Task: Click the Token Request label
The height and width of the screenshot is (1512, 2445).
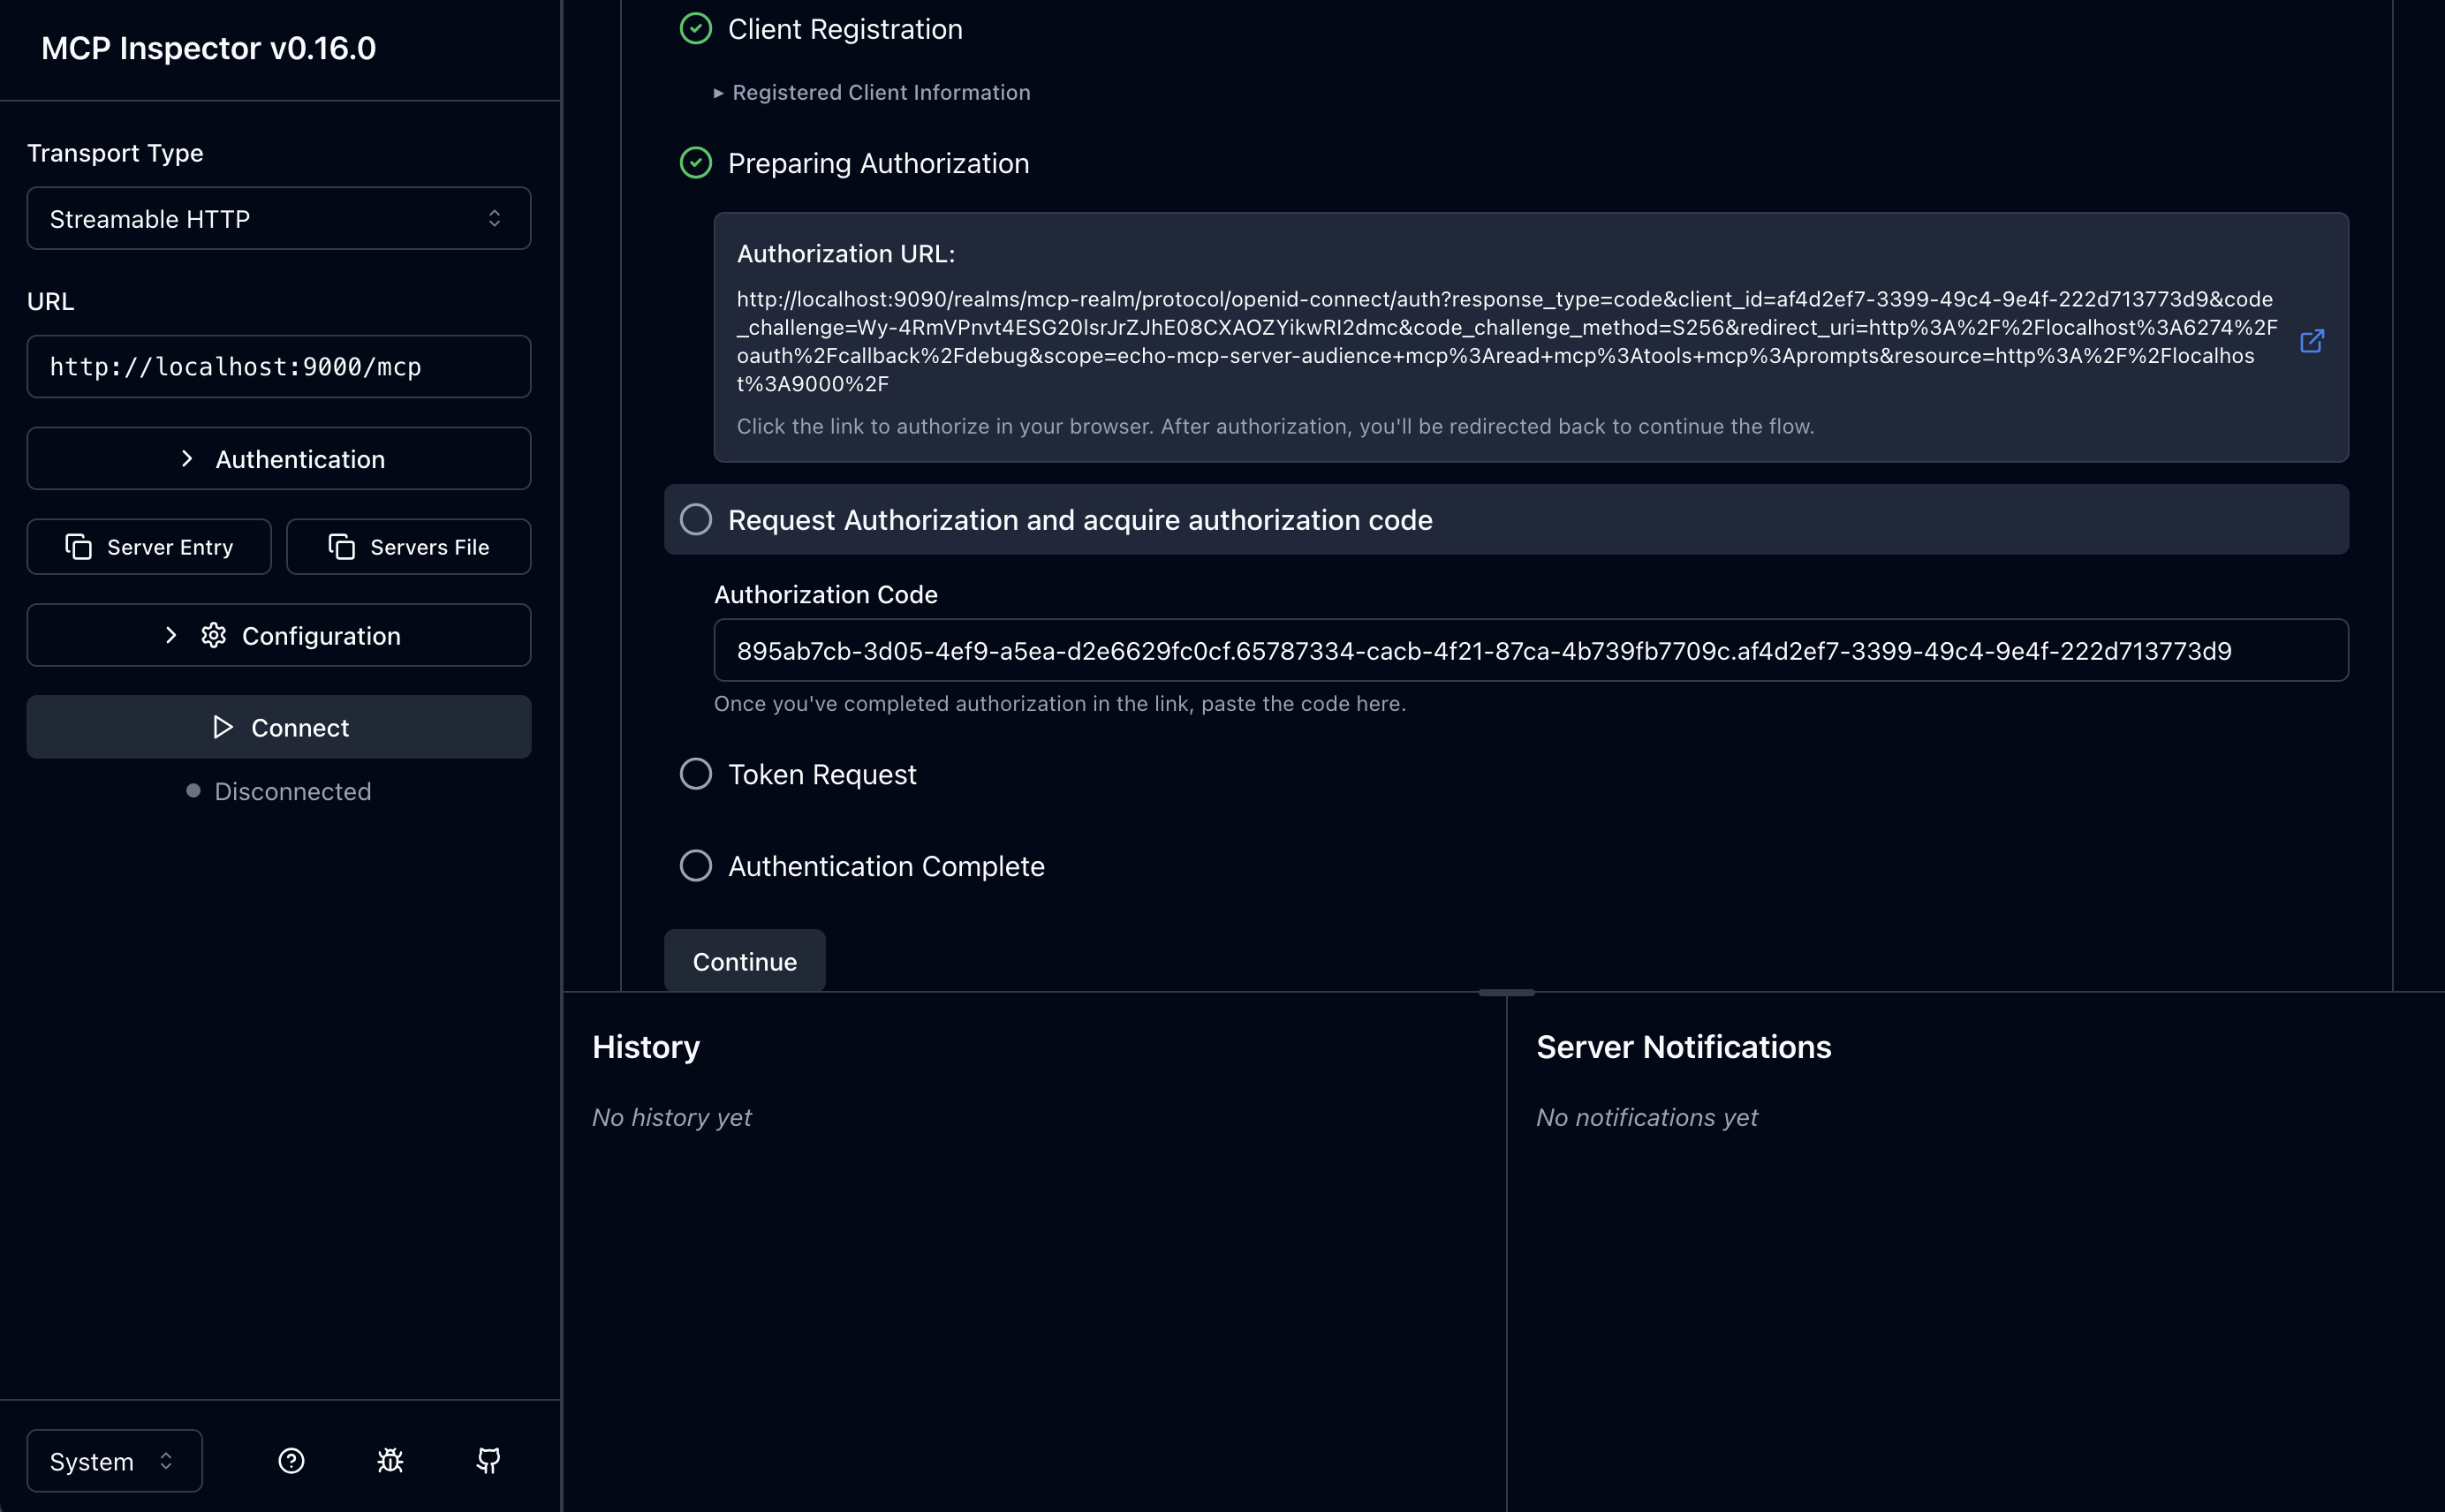Action: [x=822, y=775]
